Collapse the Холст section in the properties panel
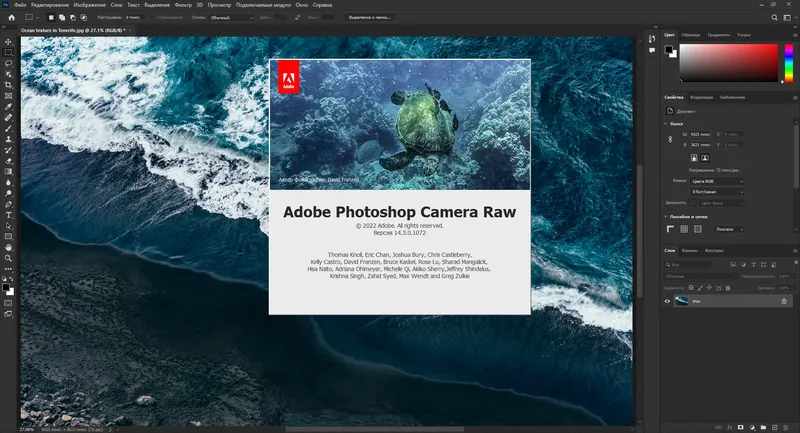This screenshot has height=433, width=800. click(x=667, y=123)
